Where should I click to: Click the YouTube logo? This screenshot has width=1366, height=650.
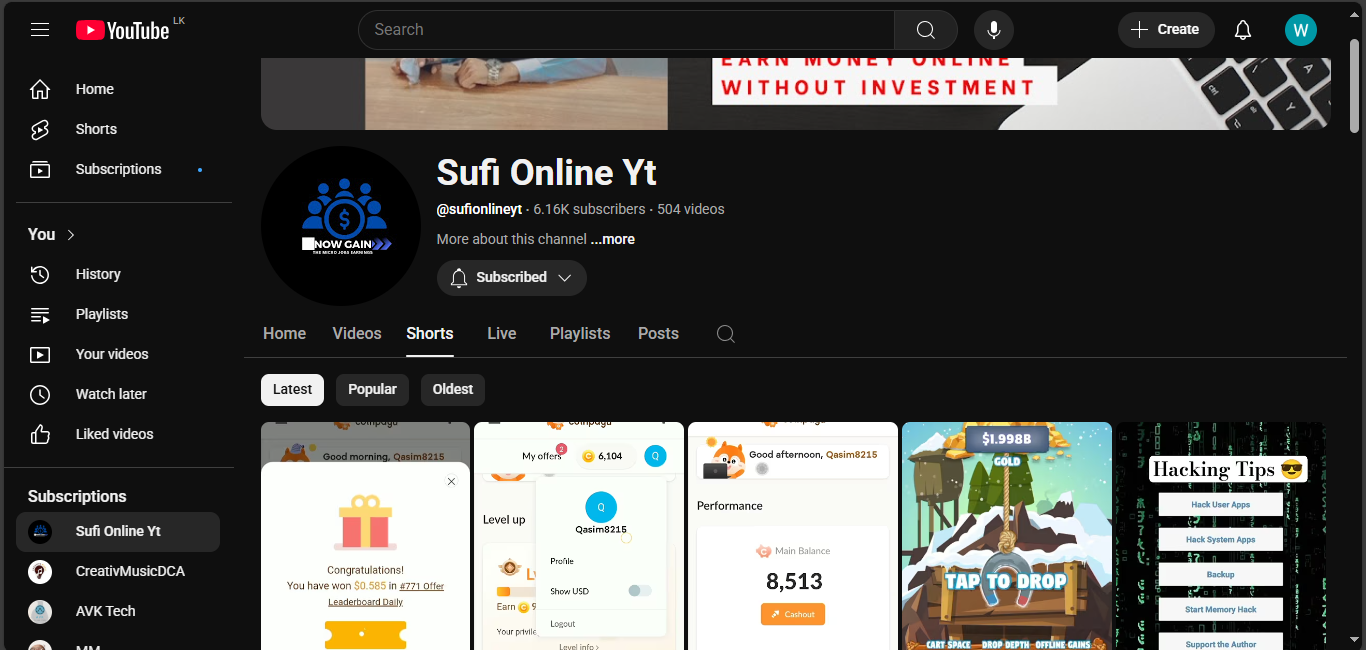pos(123,30)
